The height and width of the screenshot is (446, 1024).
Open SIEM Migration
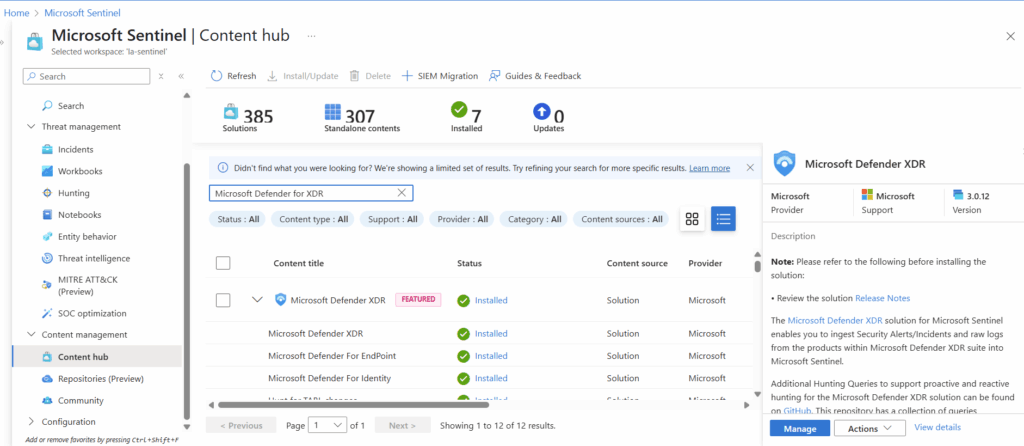coord(440,76)
